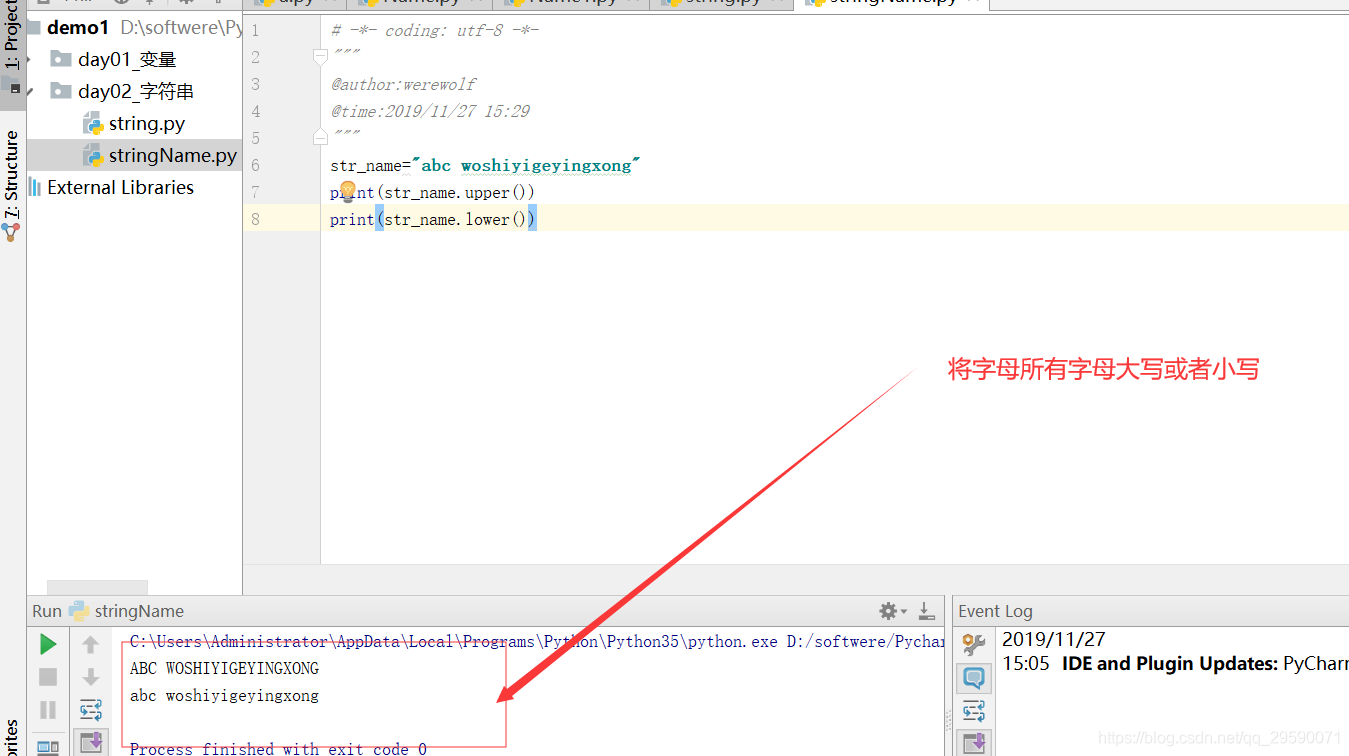Image resolution: width=1349 pixels, height=756 pixels.
Task: Toggle soft-wrap in Run console
Action: click(x=91, y=710)
